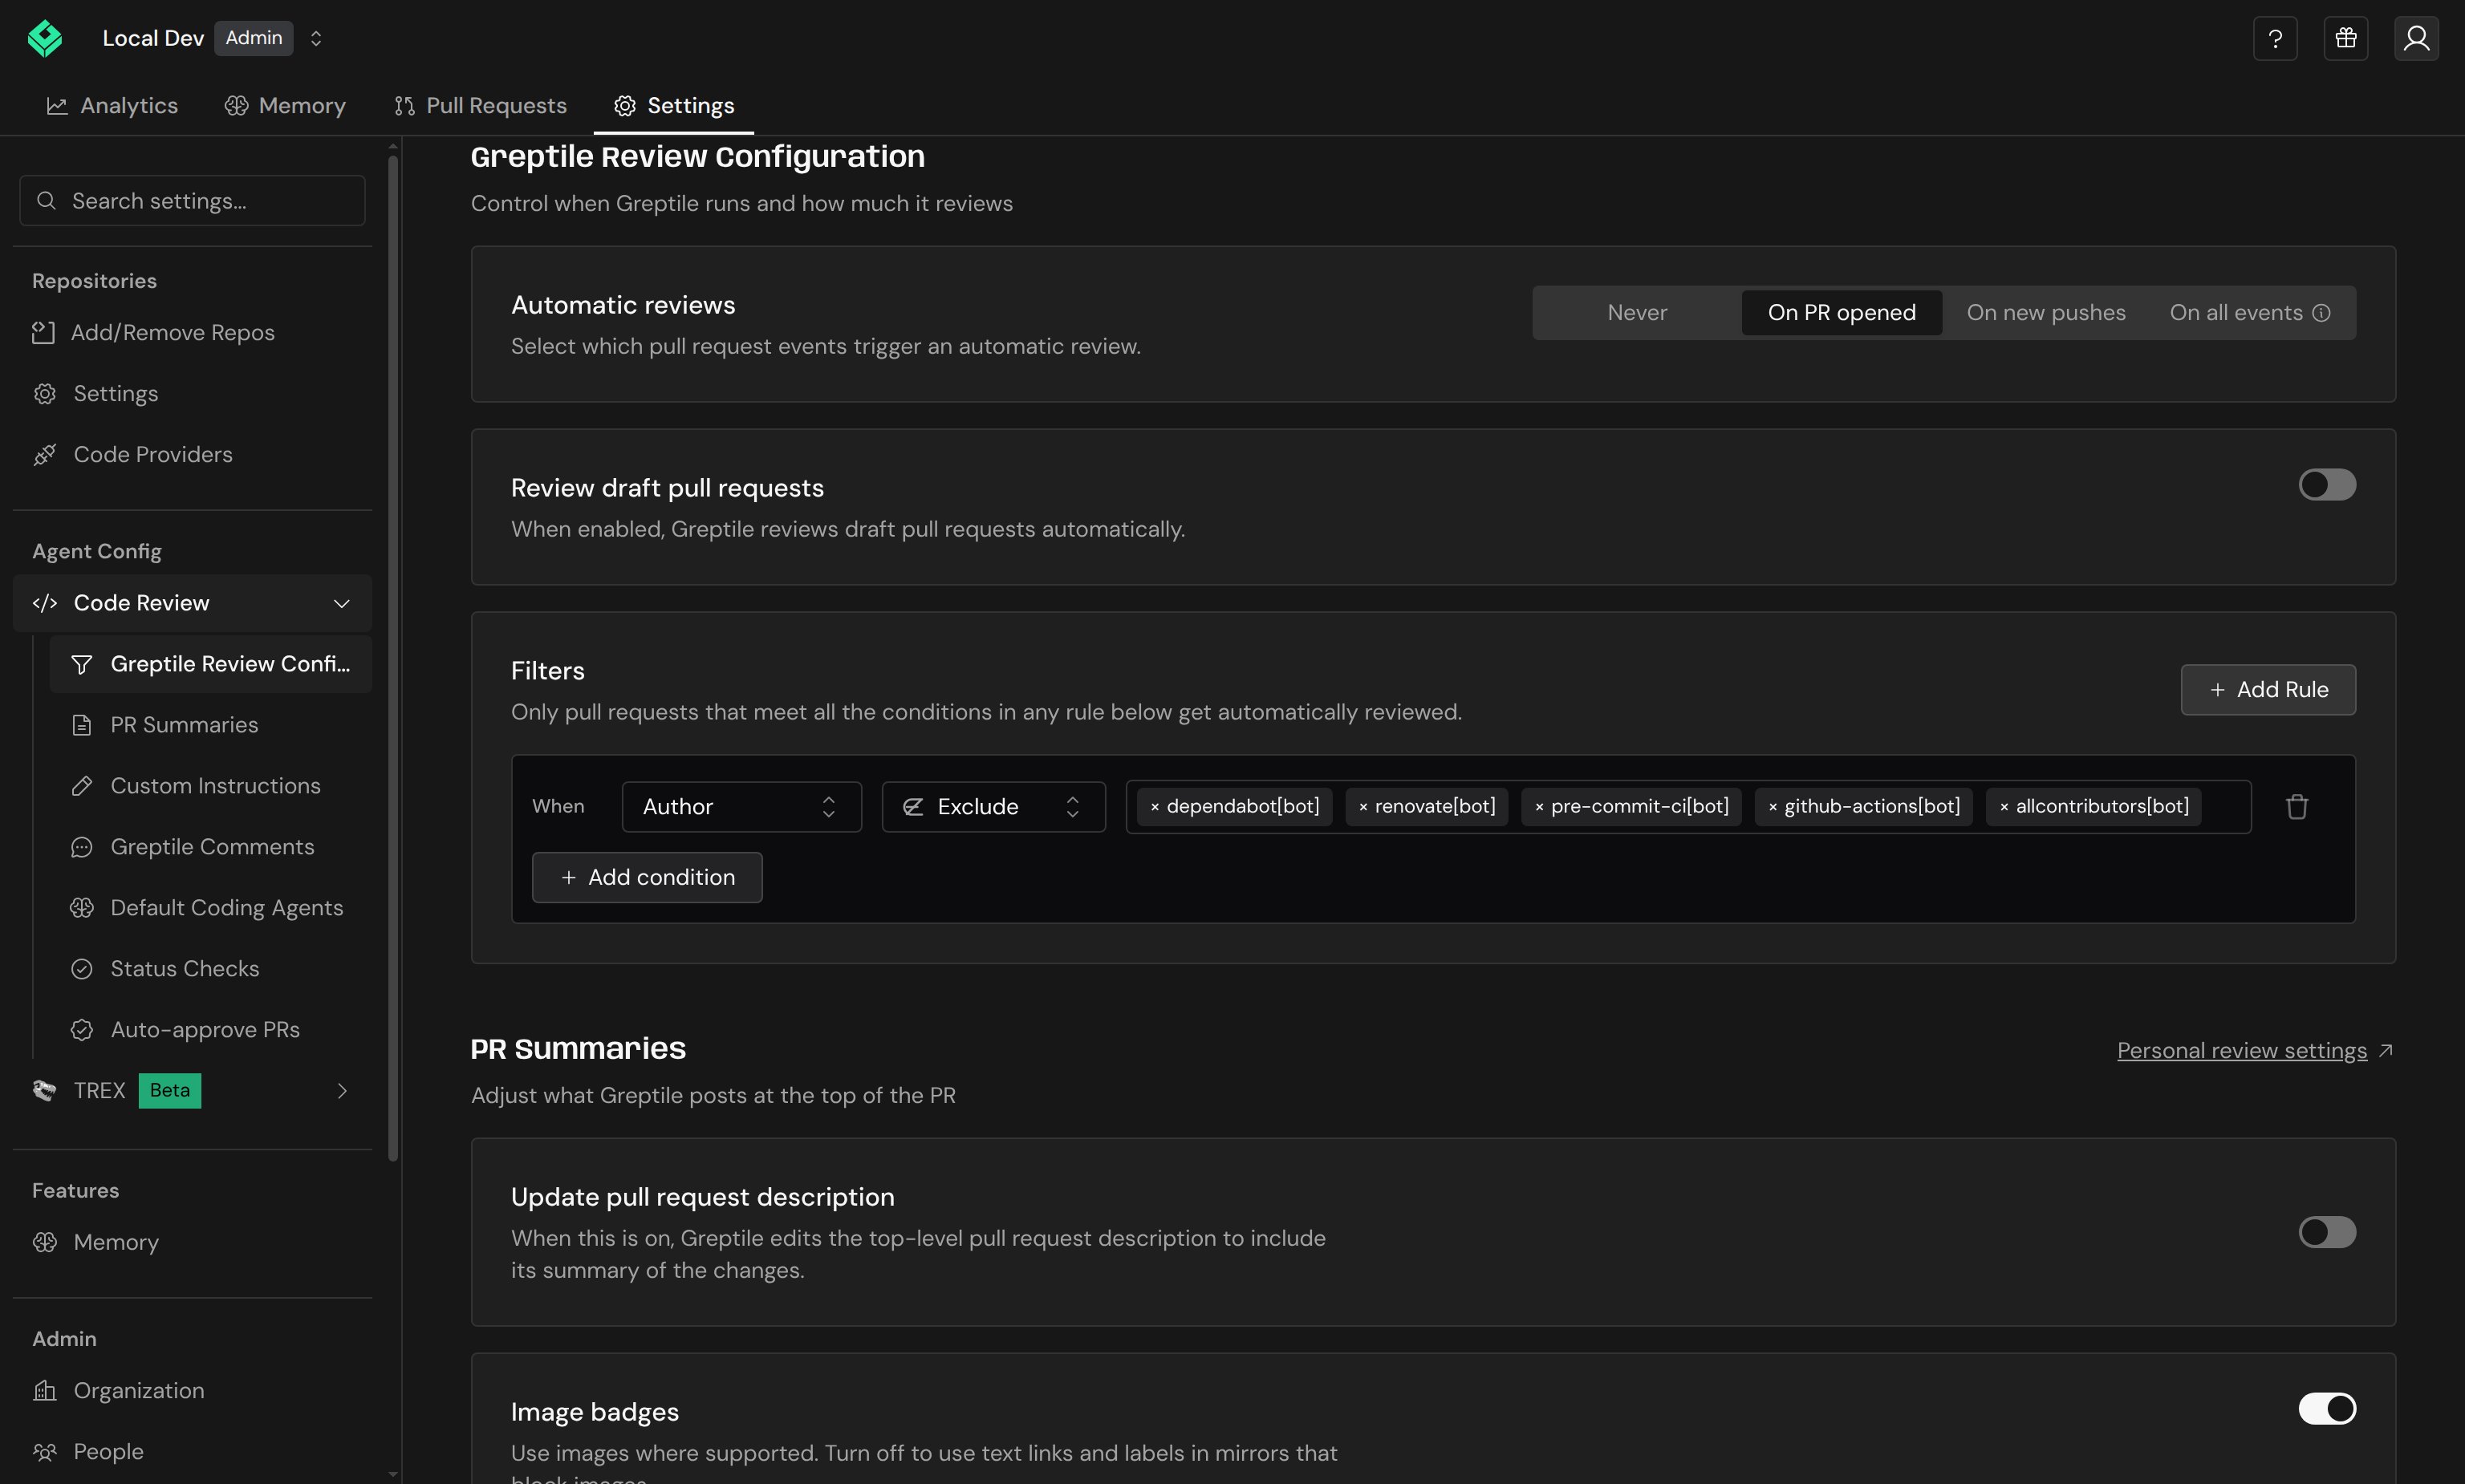
Task: Open Personal review settings link
Action: (2255, 1051)
